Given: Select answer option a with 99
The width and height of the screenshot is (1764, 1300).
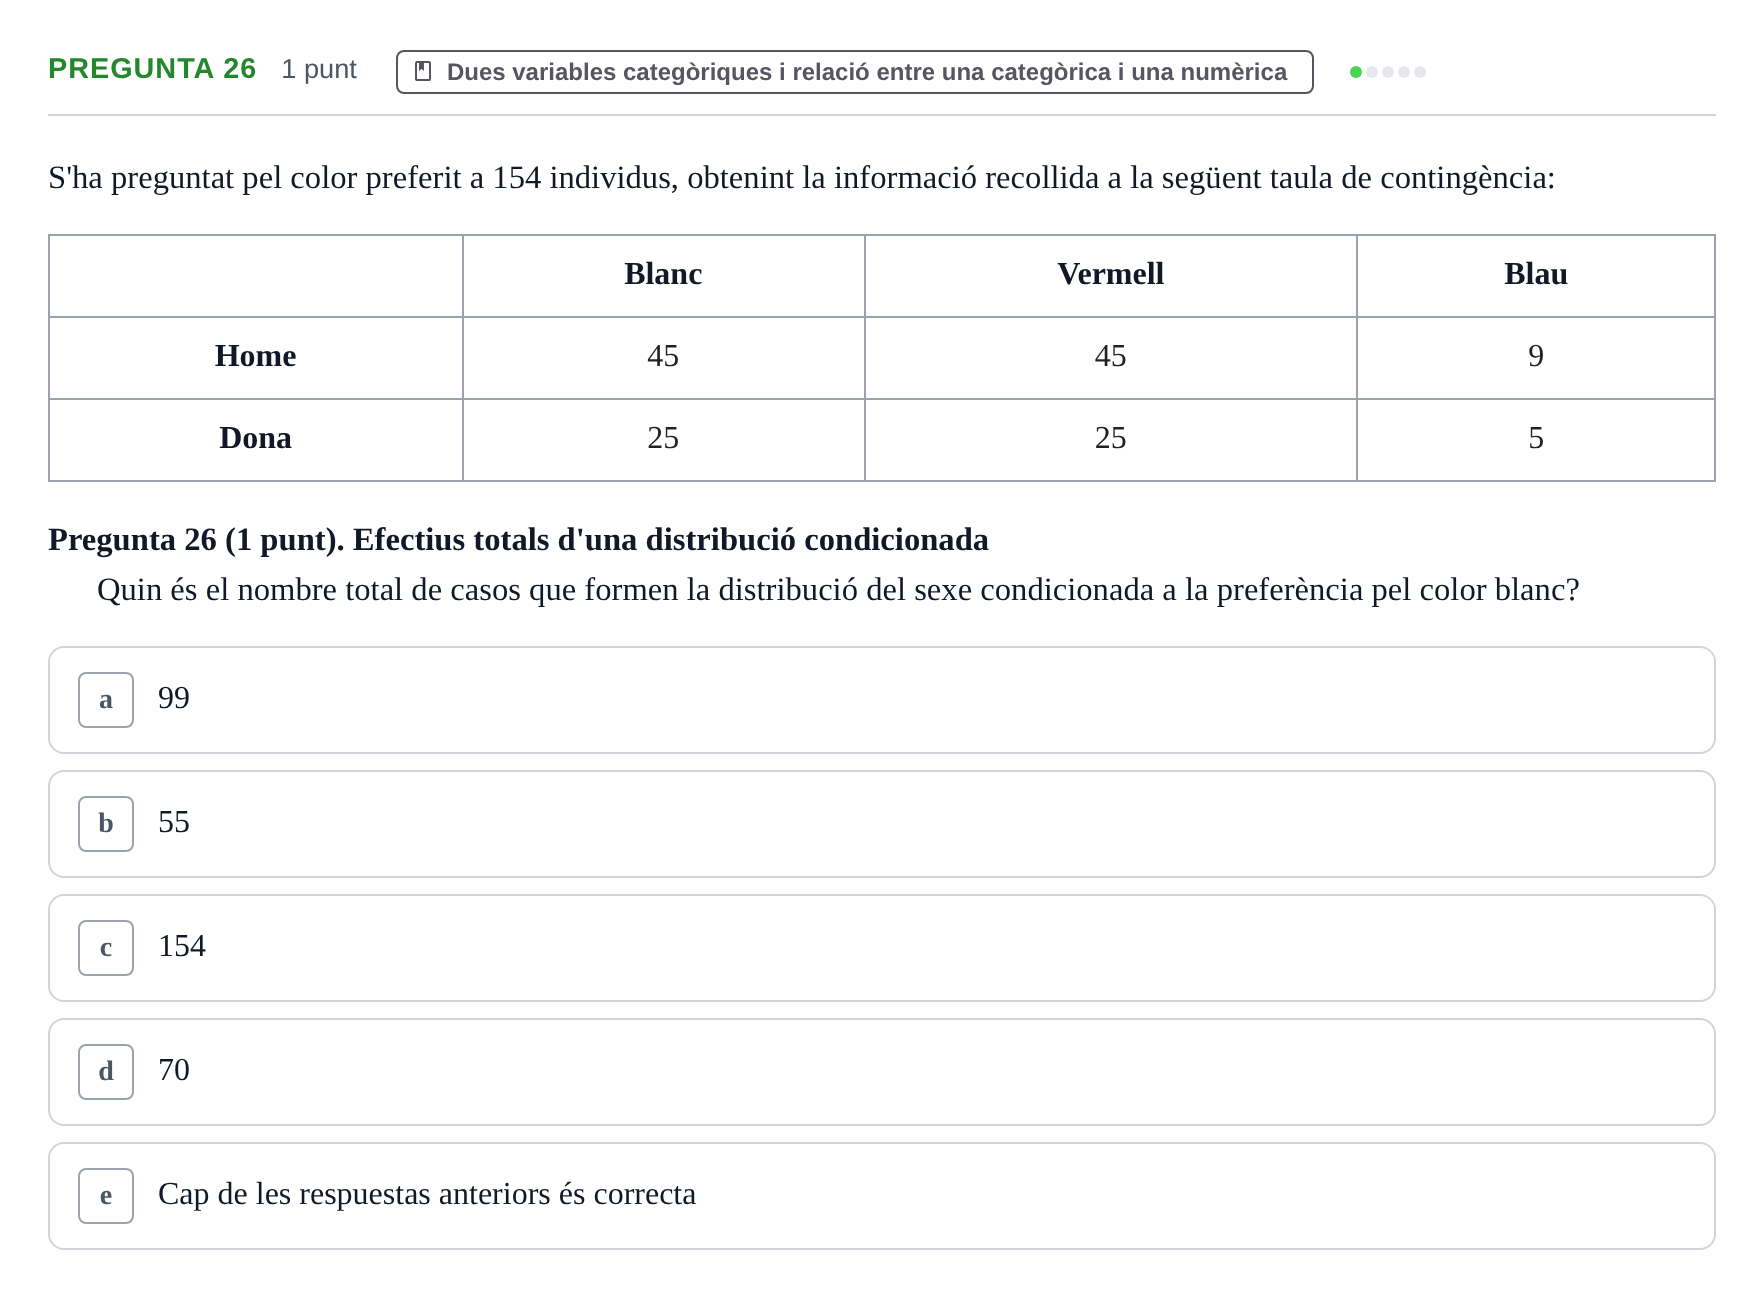Looking at the screenshot, I should coord(881,700).
